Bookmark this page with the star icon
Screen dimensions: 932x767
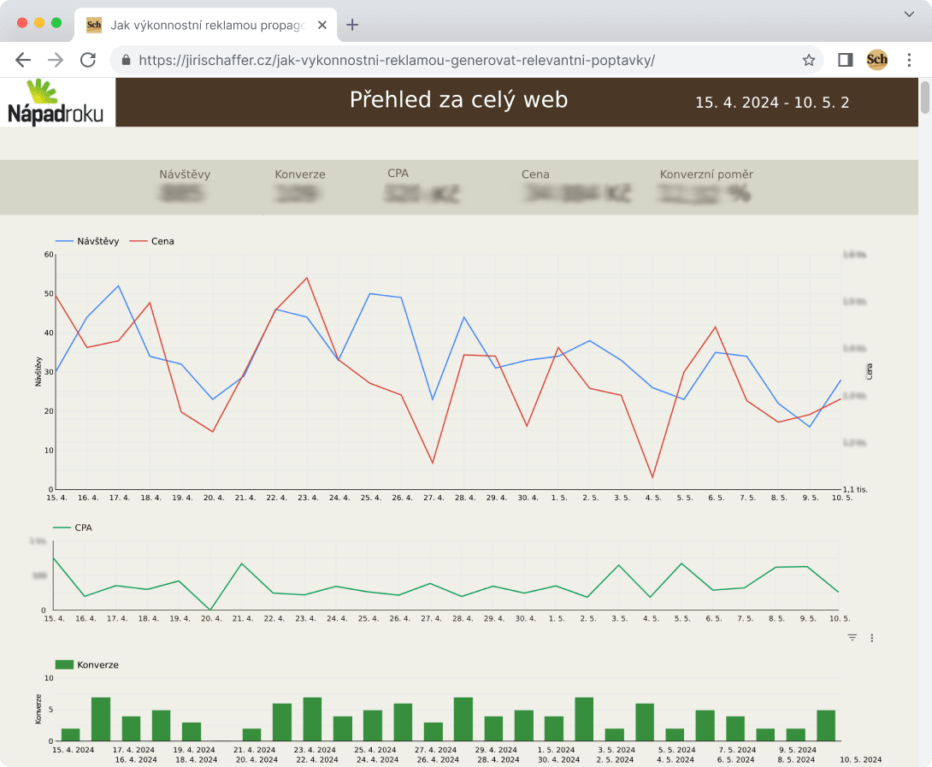pos(808,60)
